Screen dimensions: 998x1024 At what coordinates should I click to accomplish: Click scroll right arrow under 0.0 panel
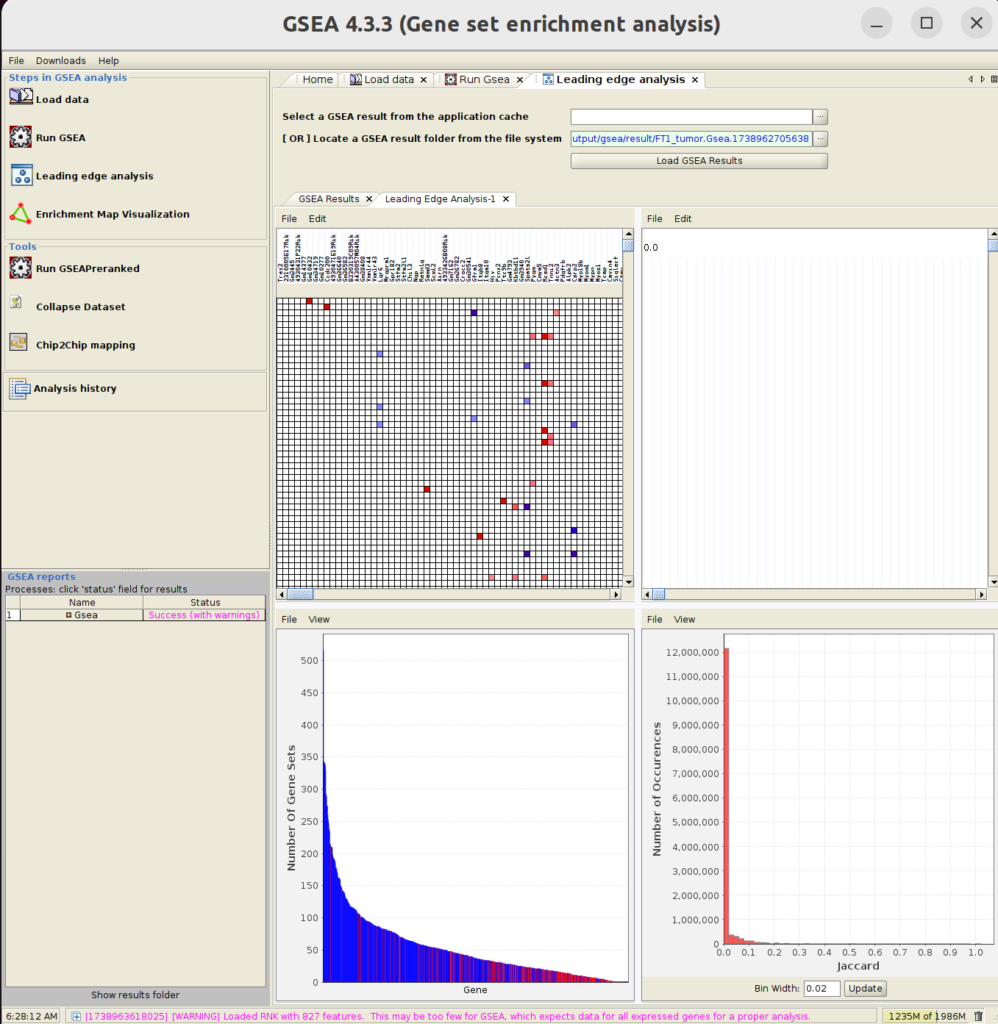(x=982, y=594)
